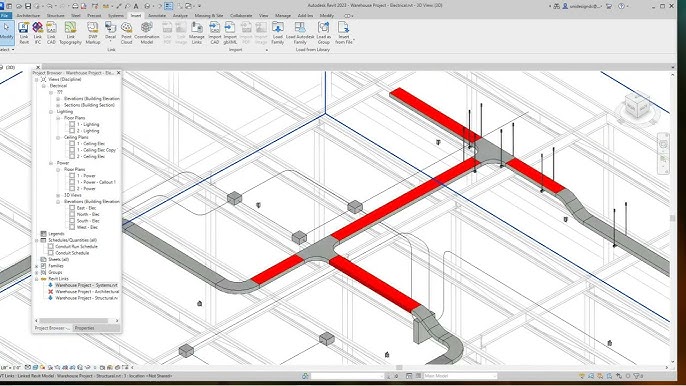686x386 pixels.
Task: Click the ViewCube in the 3D view
Action: click(x=637, y=106)
